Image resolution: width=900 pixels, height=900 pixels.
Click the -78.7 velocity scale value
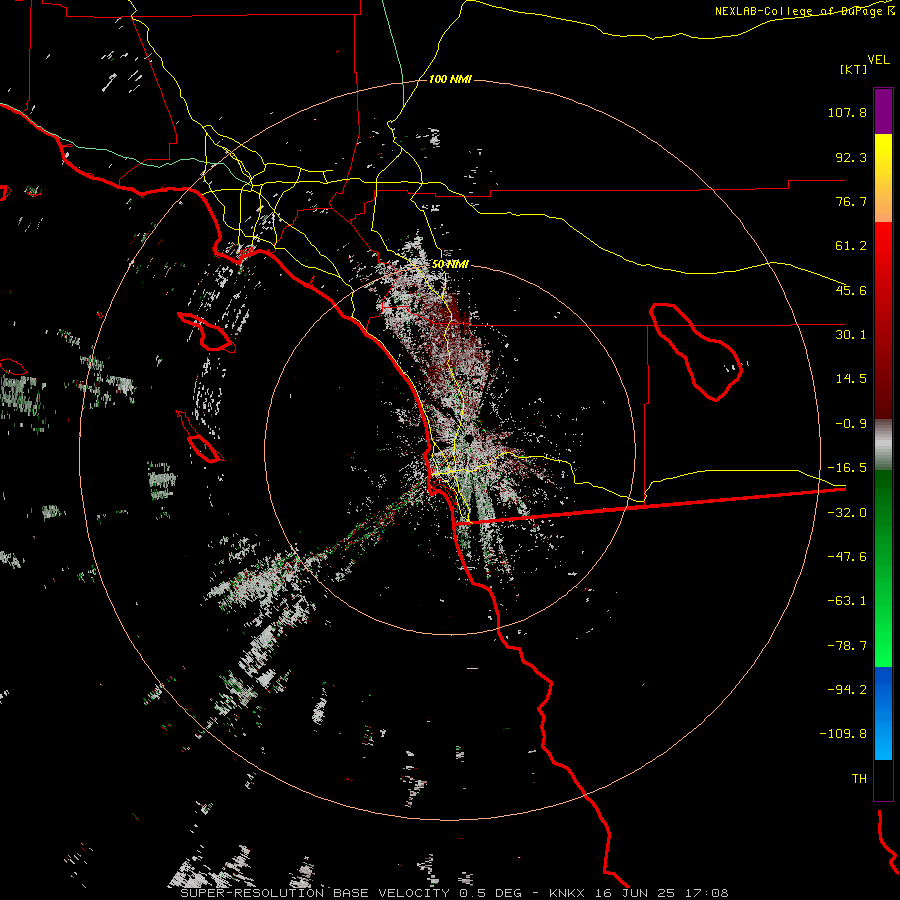[847, 646]
